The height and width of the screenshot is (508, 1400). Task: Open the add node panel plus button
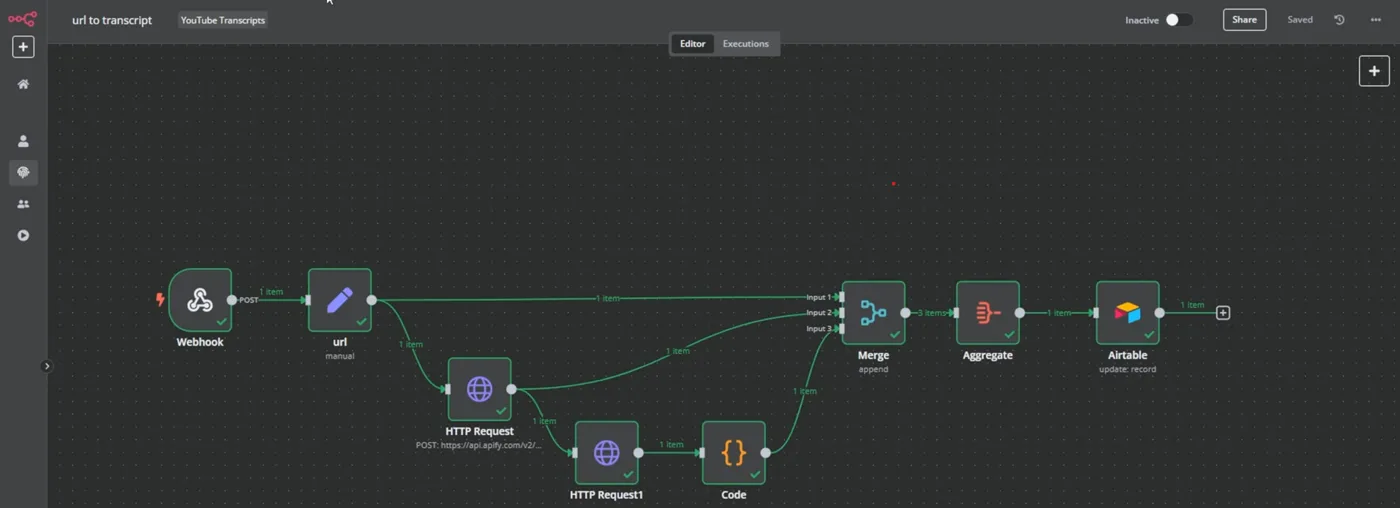(x=1374, y=71)
